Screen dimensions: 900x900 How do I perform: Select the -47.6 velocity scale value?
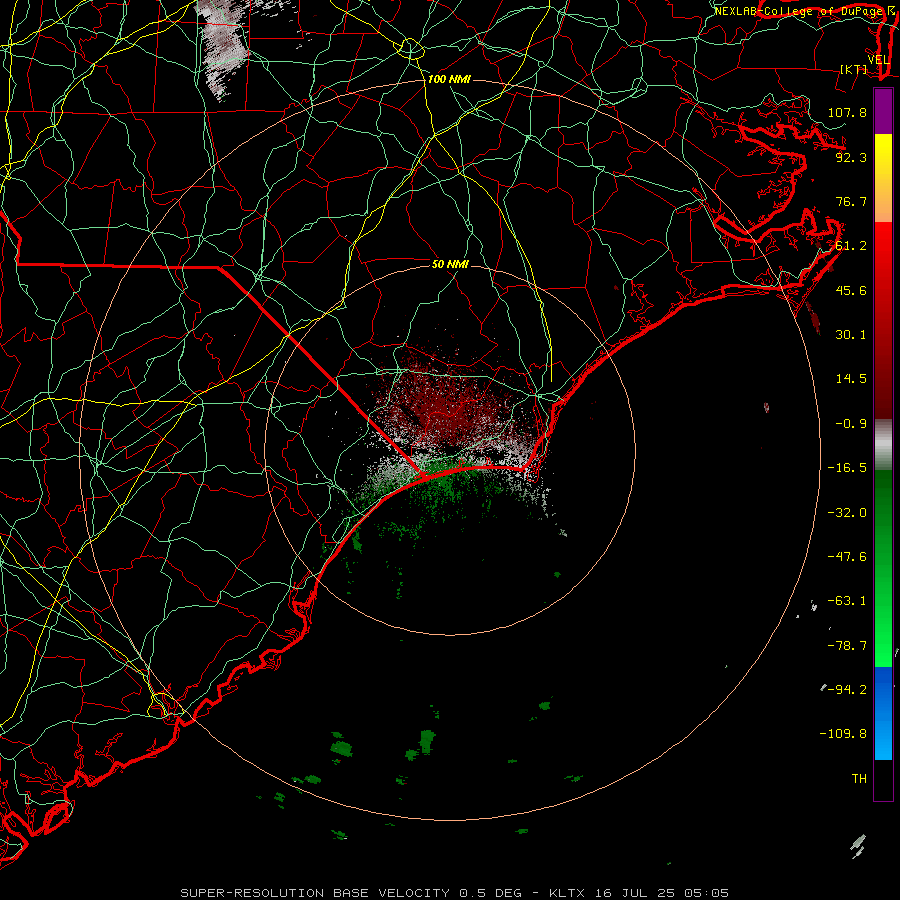847,557
